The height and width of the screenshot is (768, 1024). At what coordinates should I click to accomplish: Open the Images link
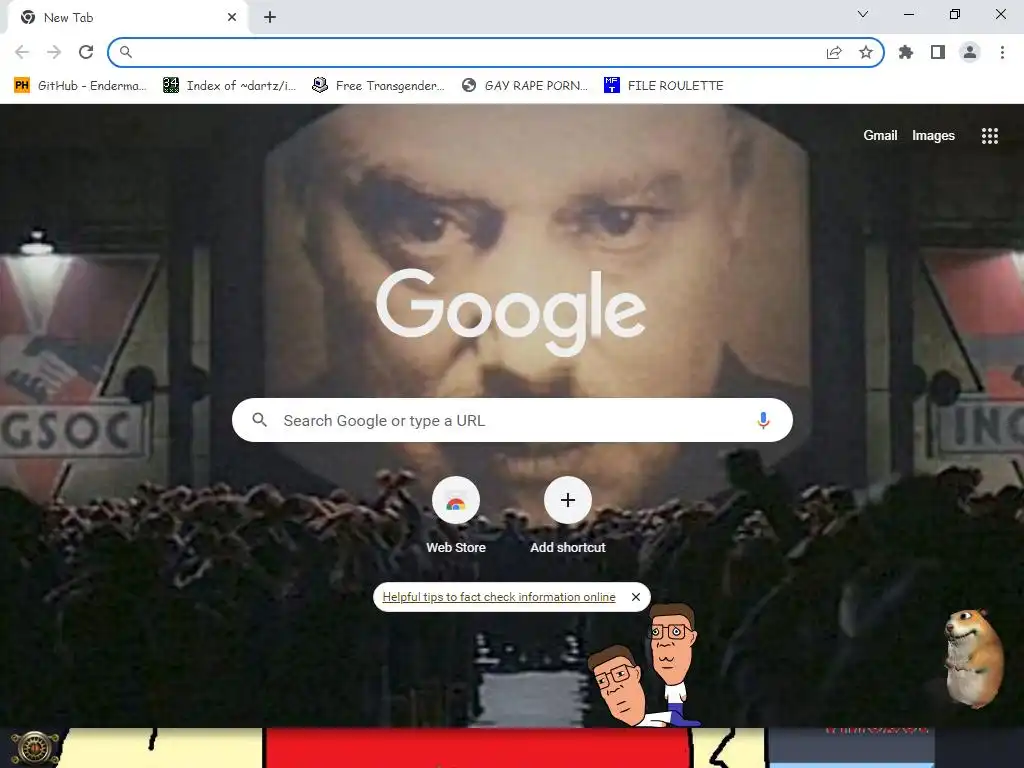coord(933,136)
